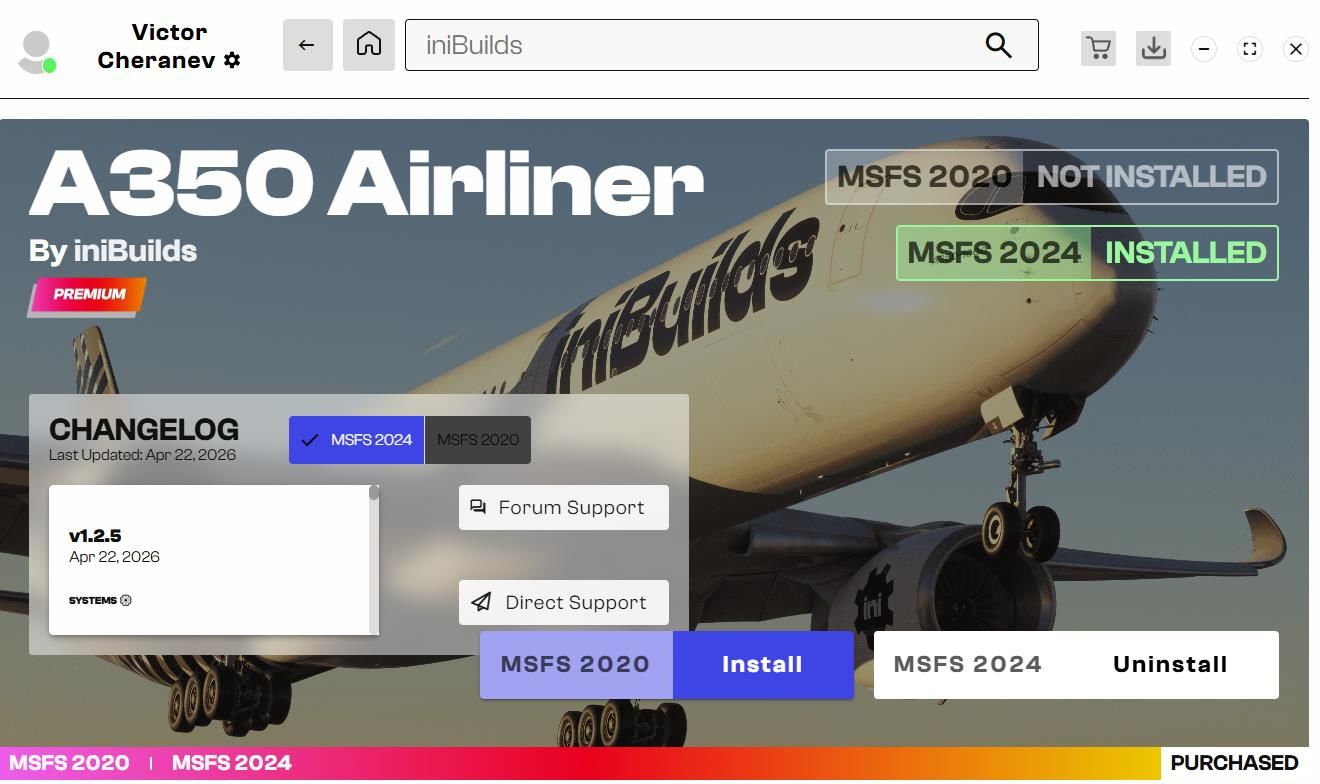
Task: Open account settings gear next to Victor Cheranev
Action: pyautogui.click(x=232, y=60)
